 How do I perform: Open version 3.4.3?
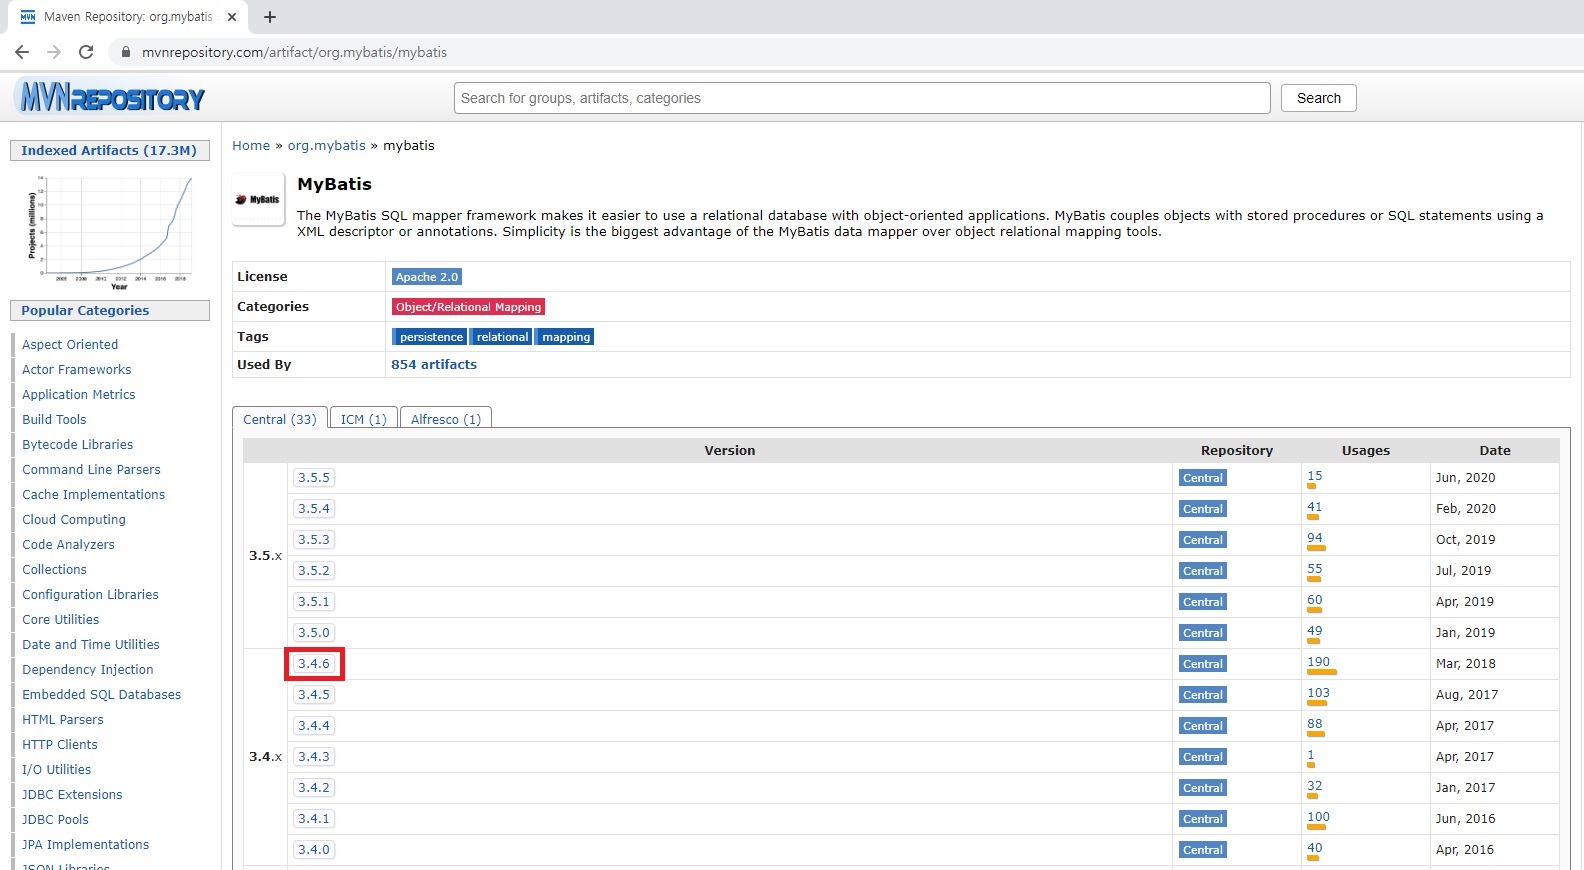click(x=314, y=757)
